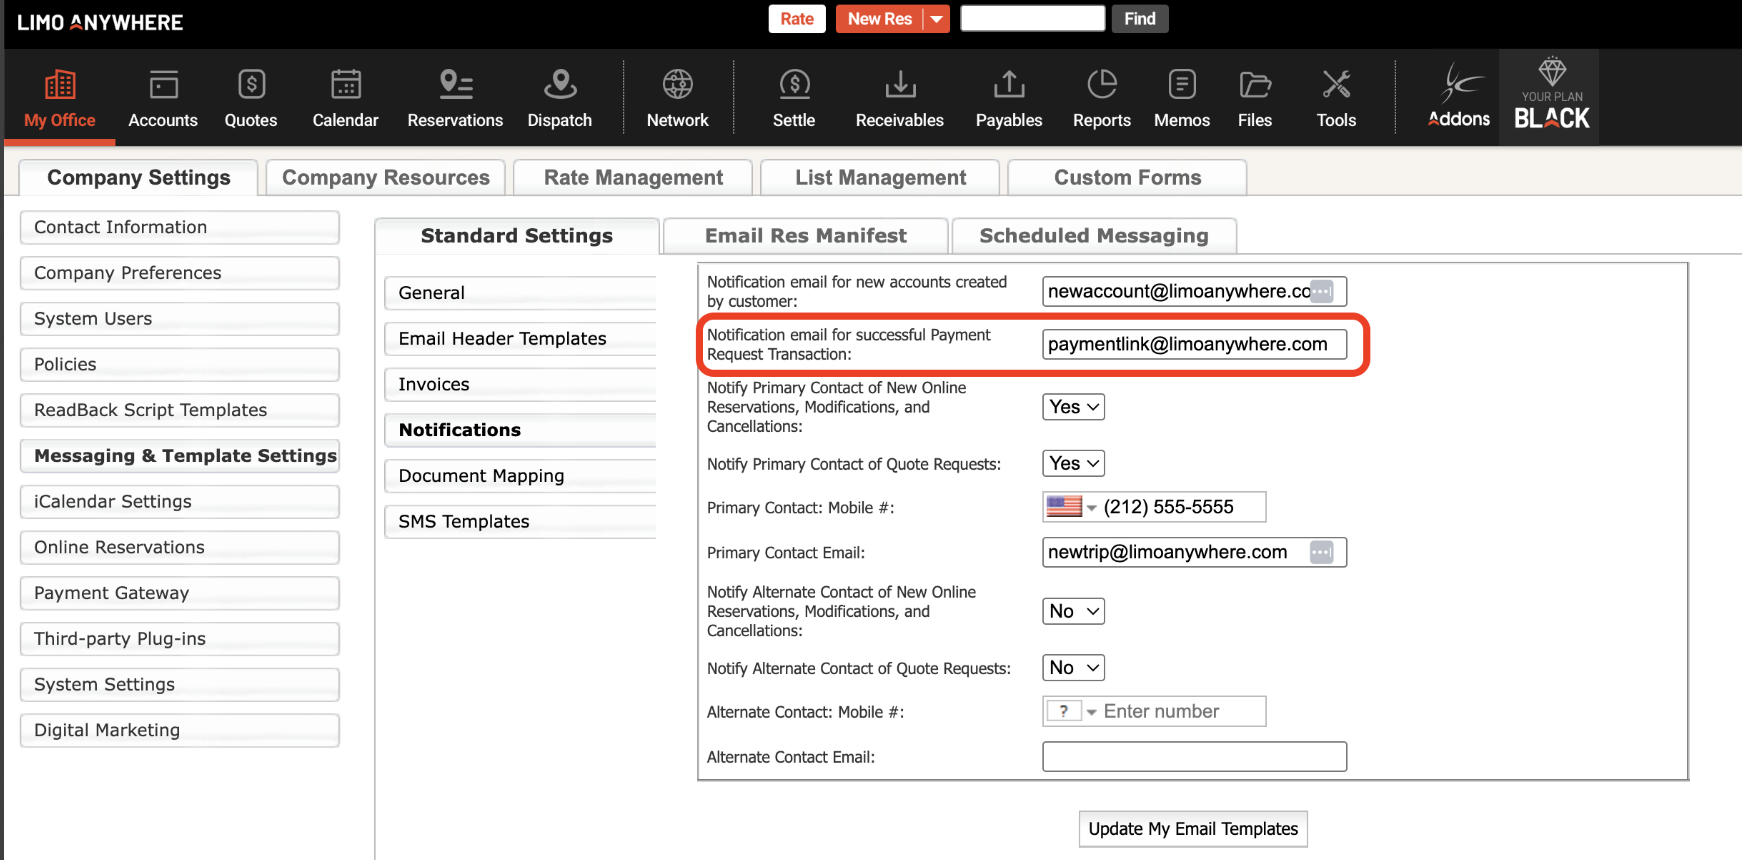Image resolution: width=1742 pixels, height=860 pixels.
Task: Open the Network module
Action: (678, 98)
